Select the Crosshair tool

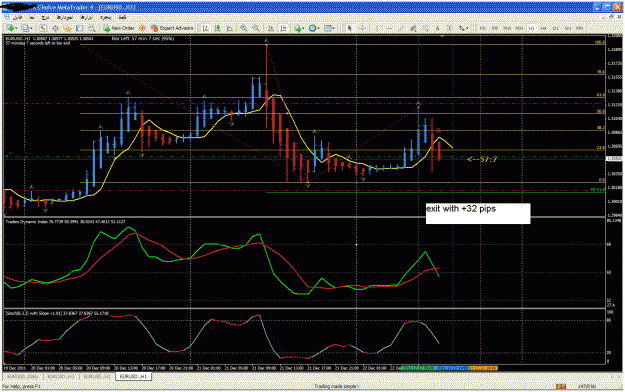[362, 28]
